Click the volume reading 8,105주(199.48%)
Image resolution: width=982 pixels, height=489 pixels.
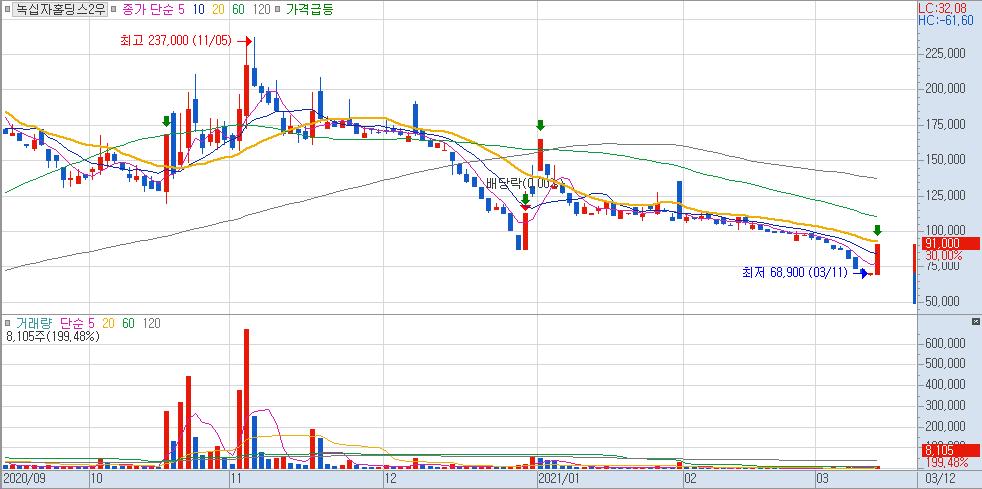coord(53,336)
